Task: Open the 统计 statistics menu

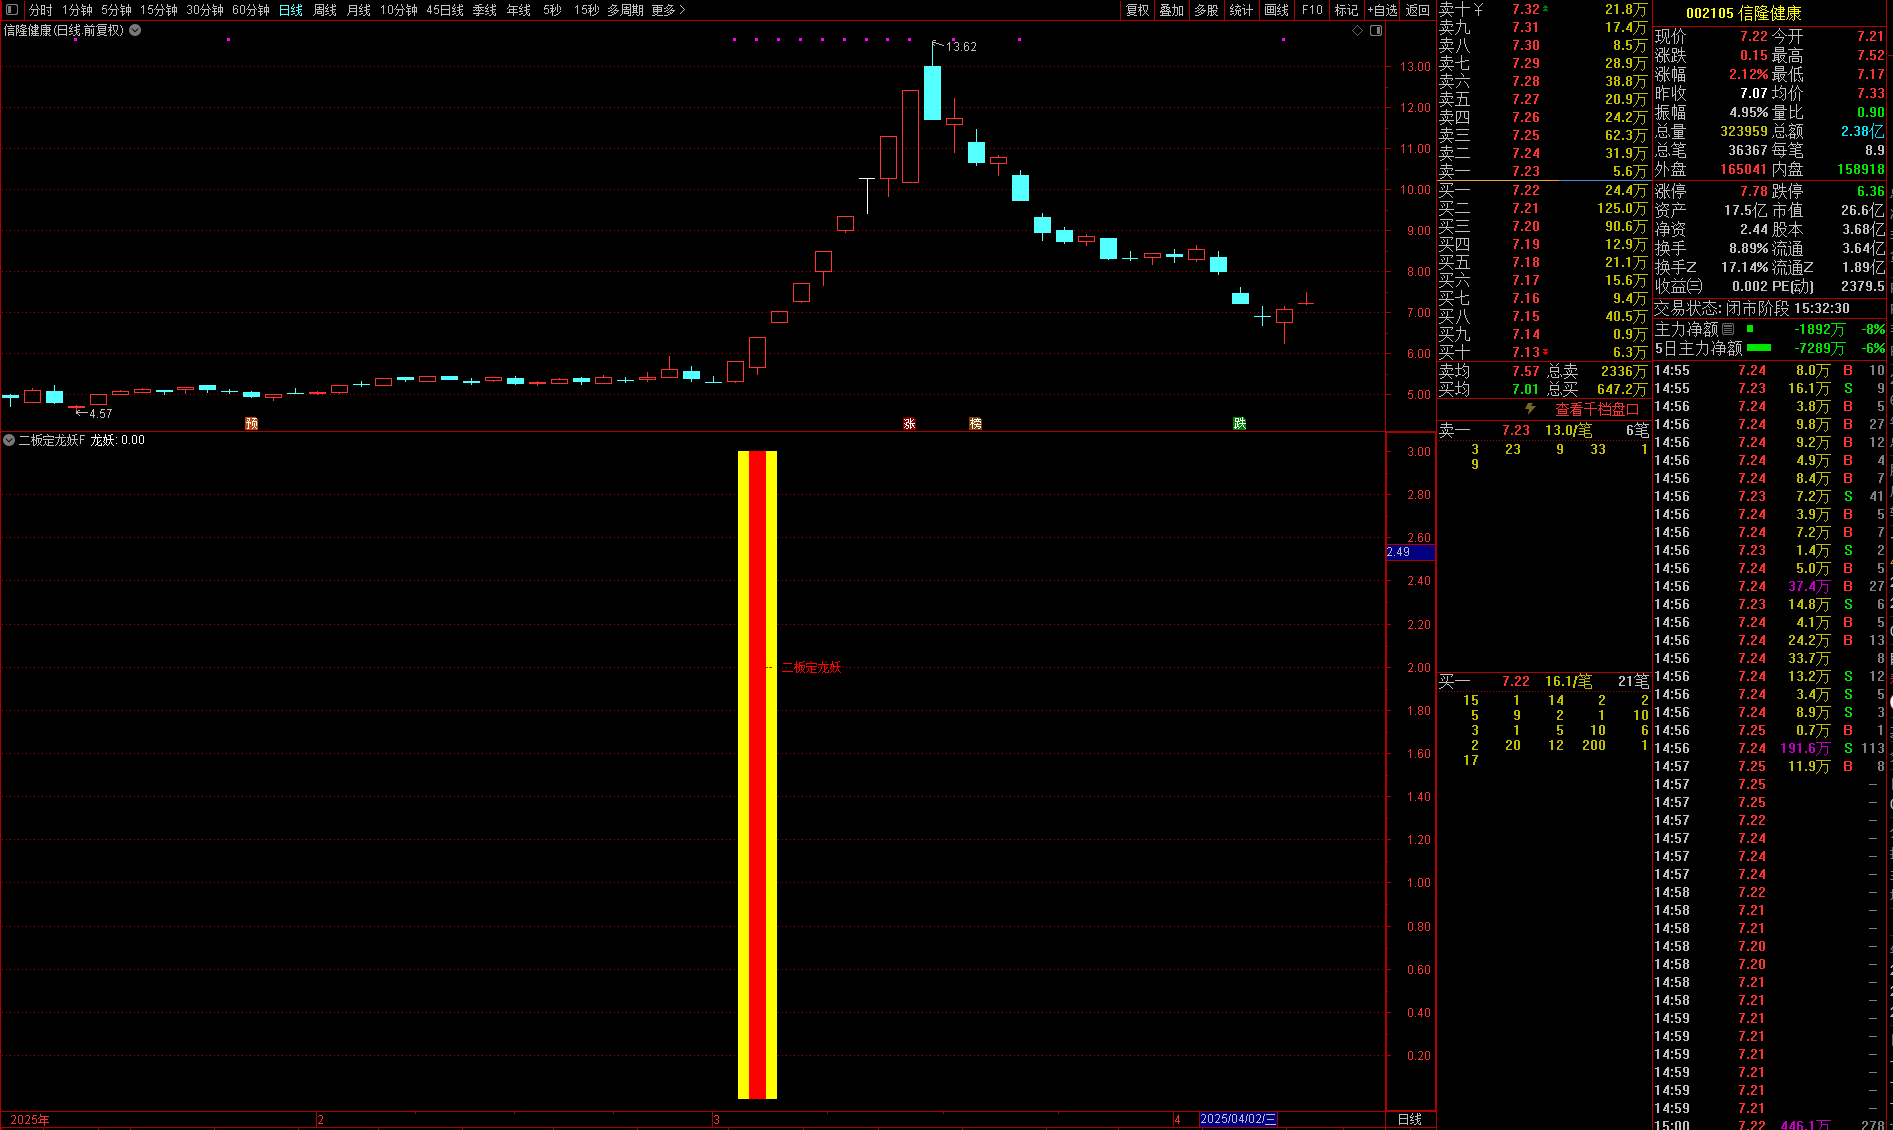Action: [1241, 10]
